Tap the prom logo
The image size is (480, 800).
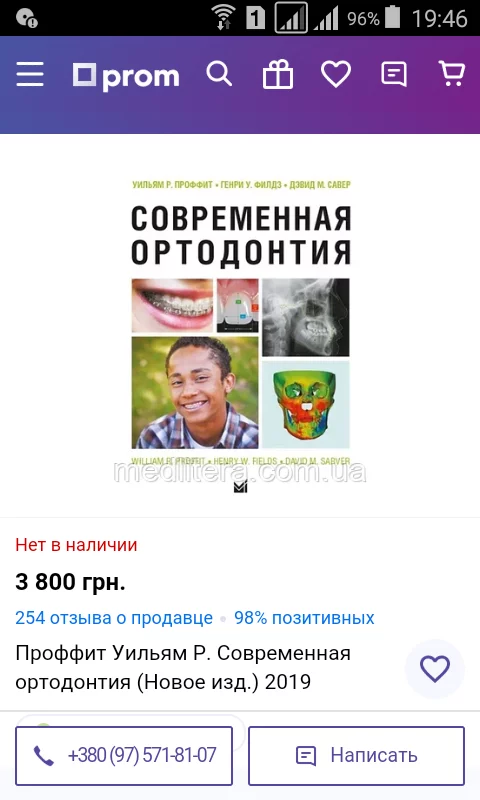click(x=126, y=77)
